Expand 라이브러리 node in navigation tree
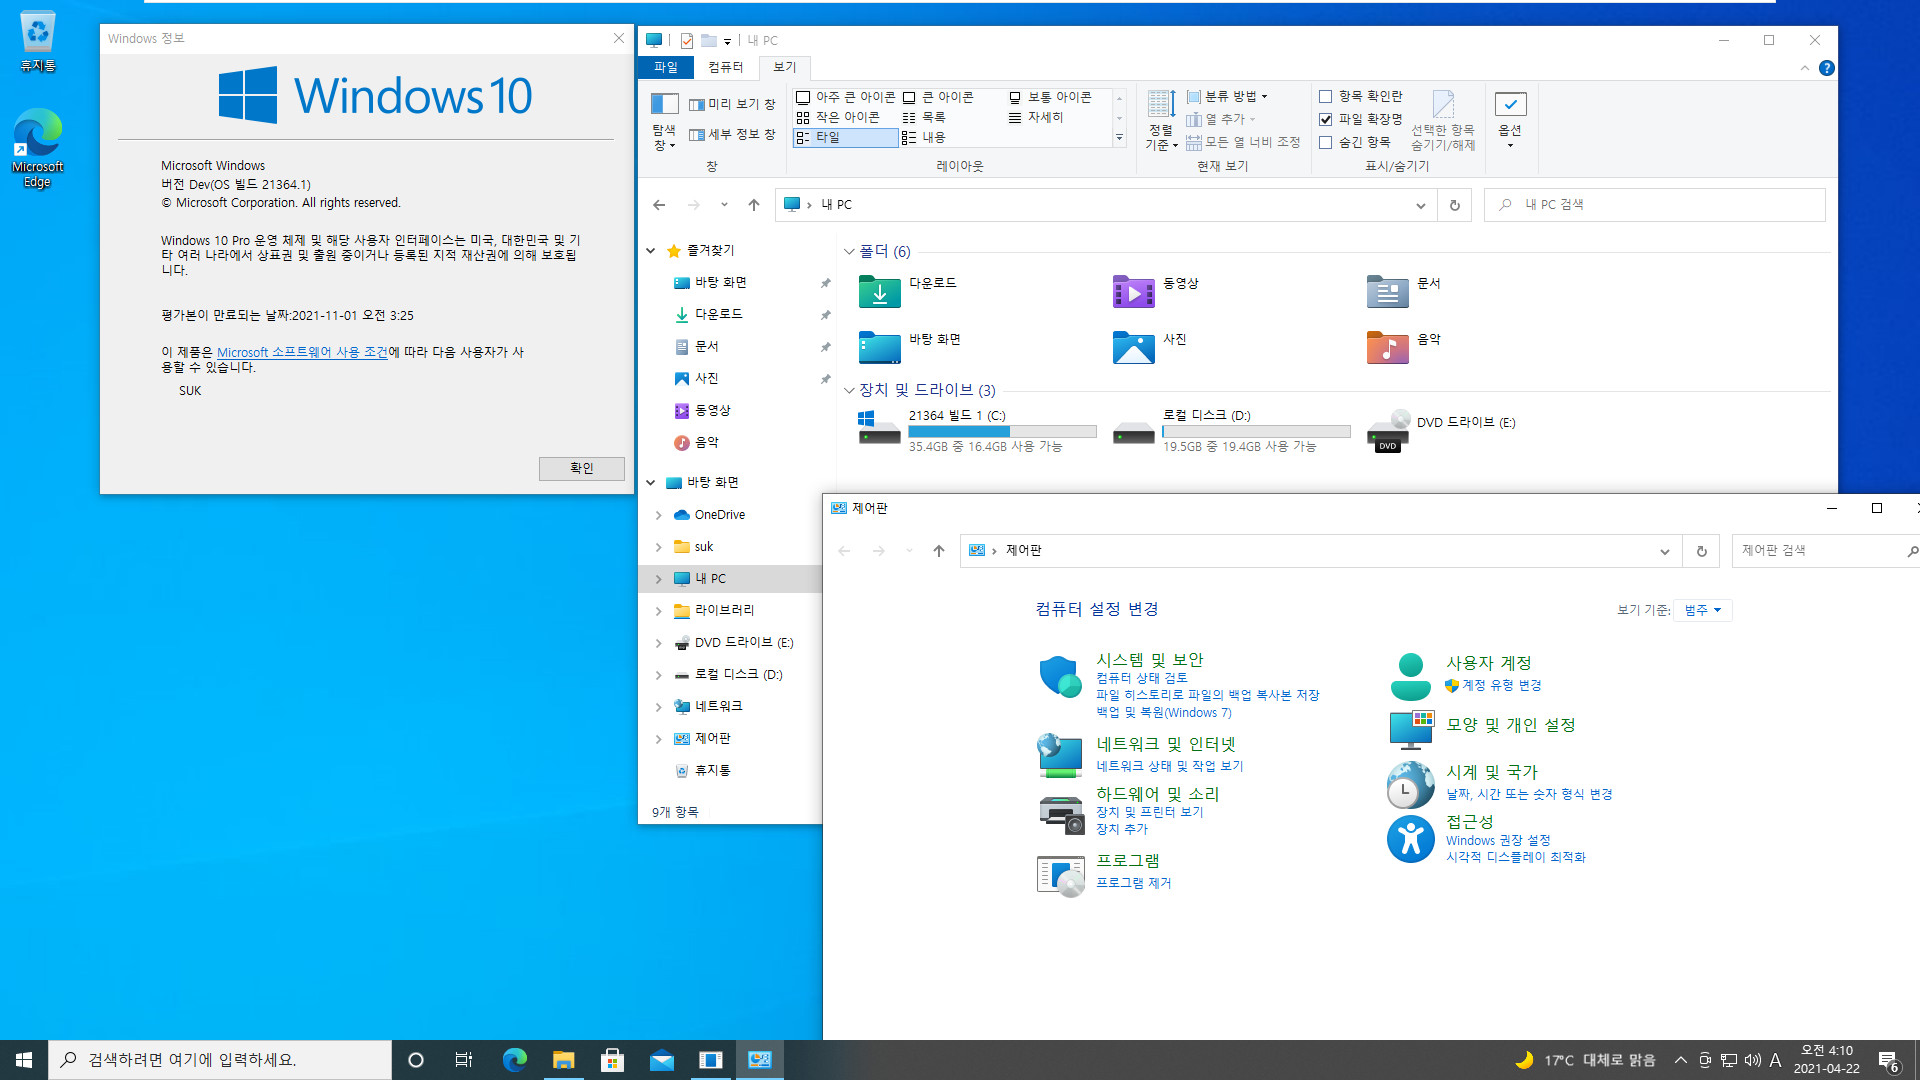 tap(658, 611)
